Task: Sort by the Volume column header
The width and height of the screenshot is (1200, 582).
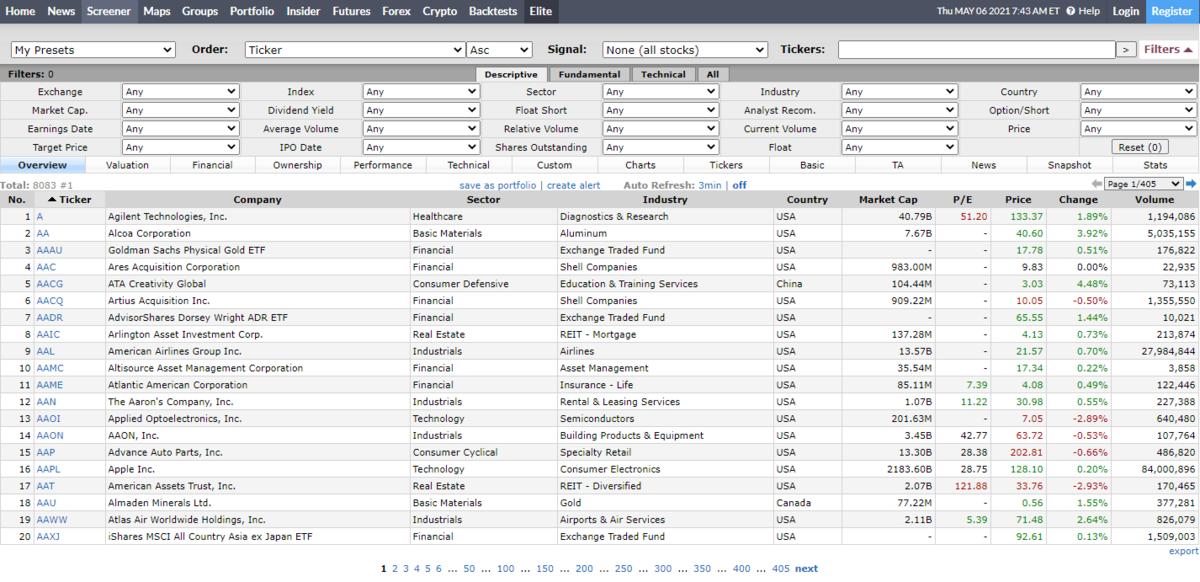Action: point(1154,199)
